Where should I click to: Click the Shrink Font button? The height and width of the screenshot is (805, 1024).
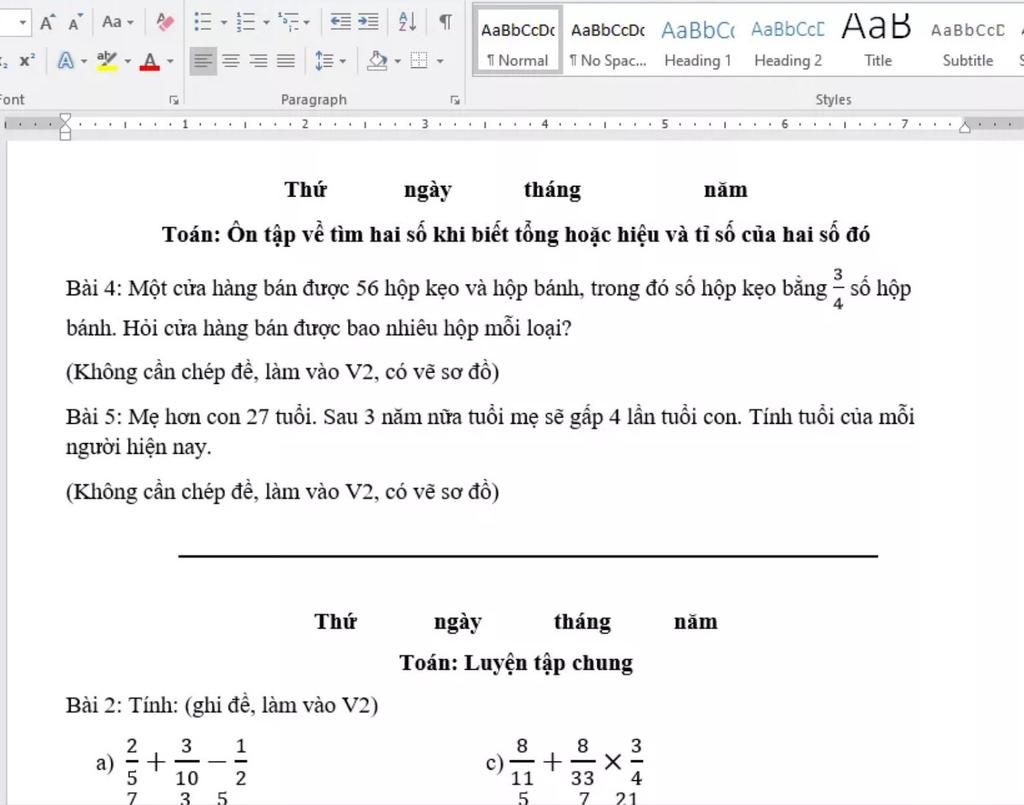pyautogui.click(x=74, y=23)
